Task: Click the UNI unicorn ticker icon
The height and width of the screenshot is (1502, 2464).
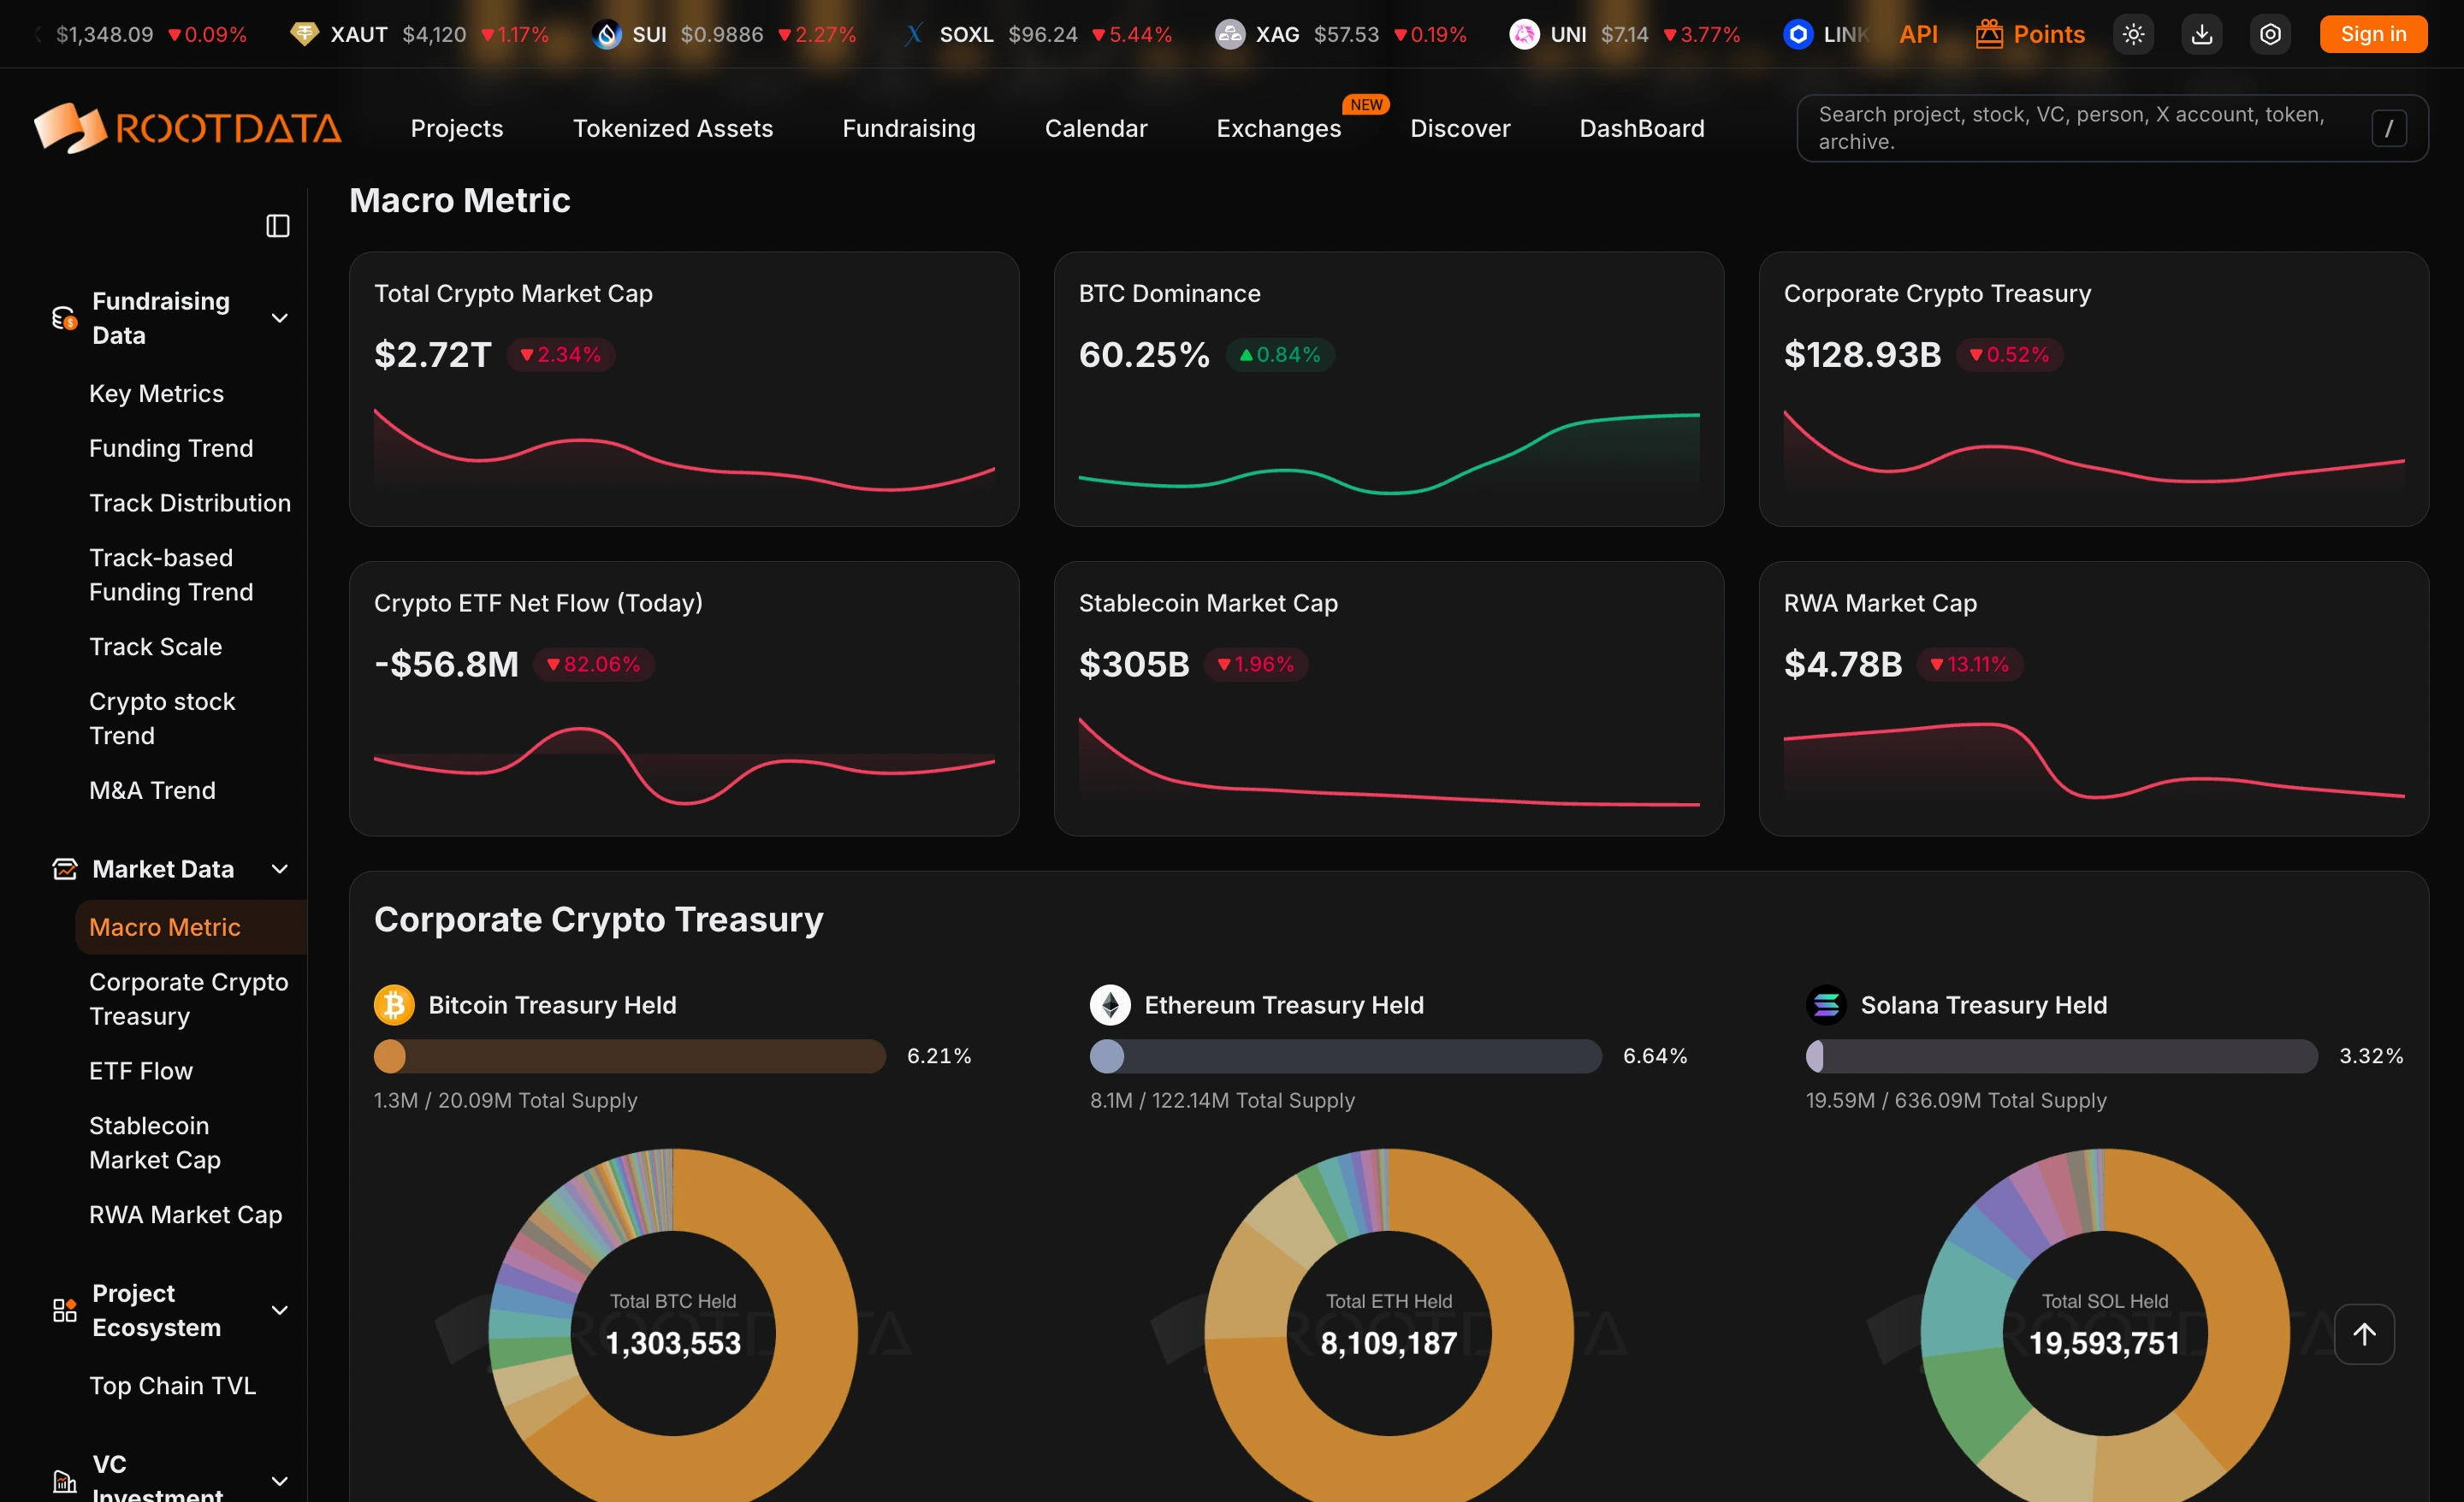Action: point(1524,34)
